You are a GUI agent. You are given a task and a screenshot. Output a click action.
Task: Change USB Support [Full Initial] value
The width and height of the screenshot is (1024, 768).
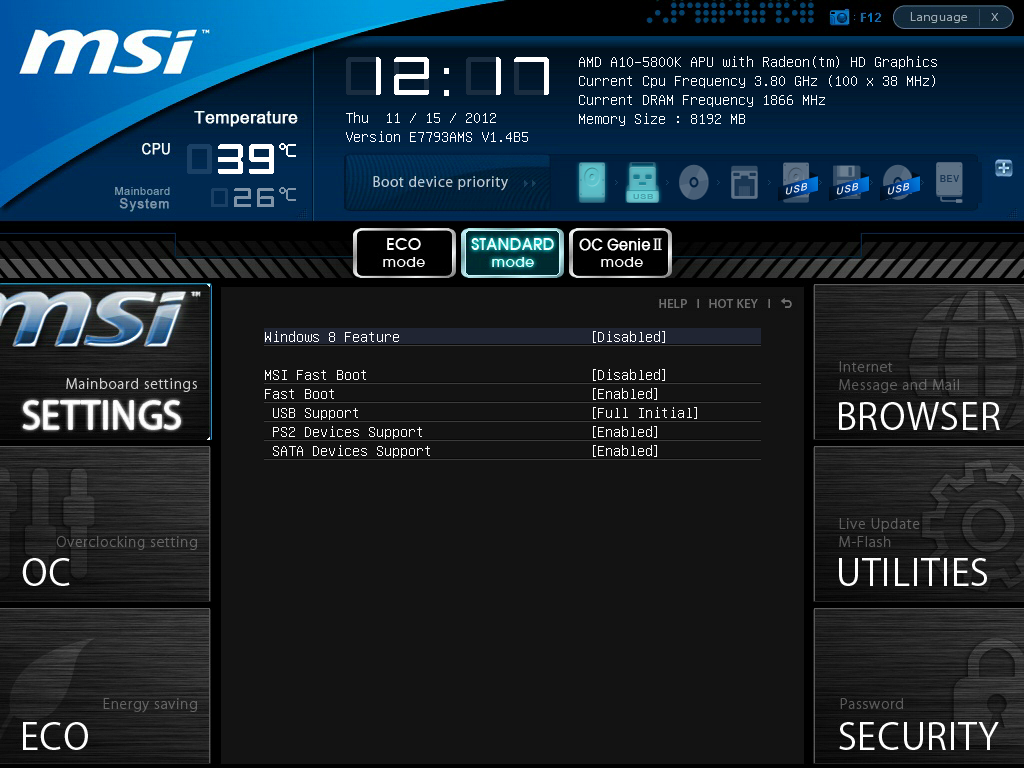(x=645, y=413)
